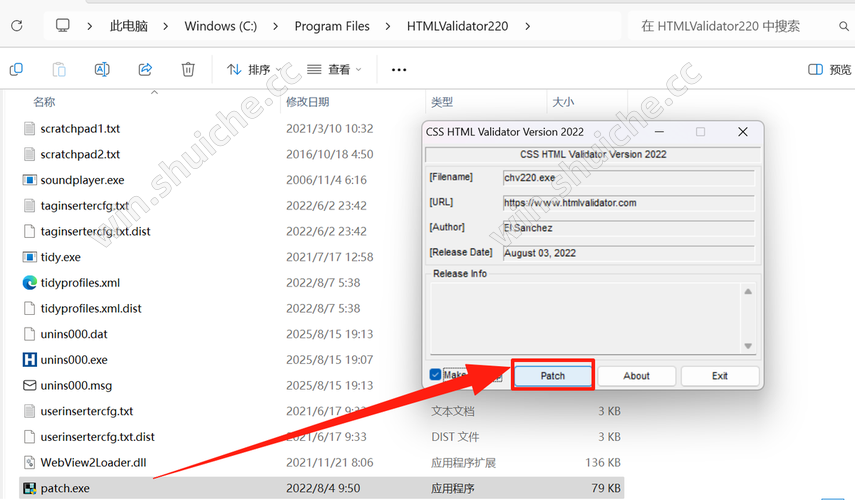Select the tidy.exe file icon
The height and width of the screenshot is (500, 855).
[29, 257]
